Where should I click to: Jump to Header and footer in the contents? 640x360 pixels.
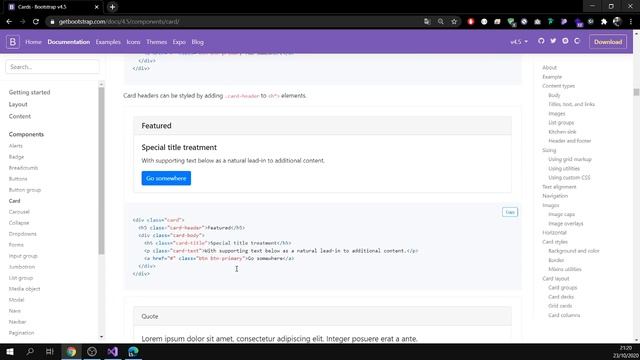(x=570, y=141)
